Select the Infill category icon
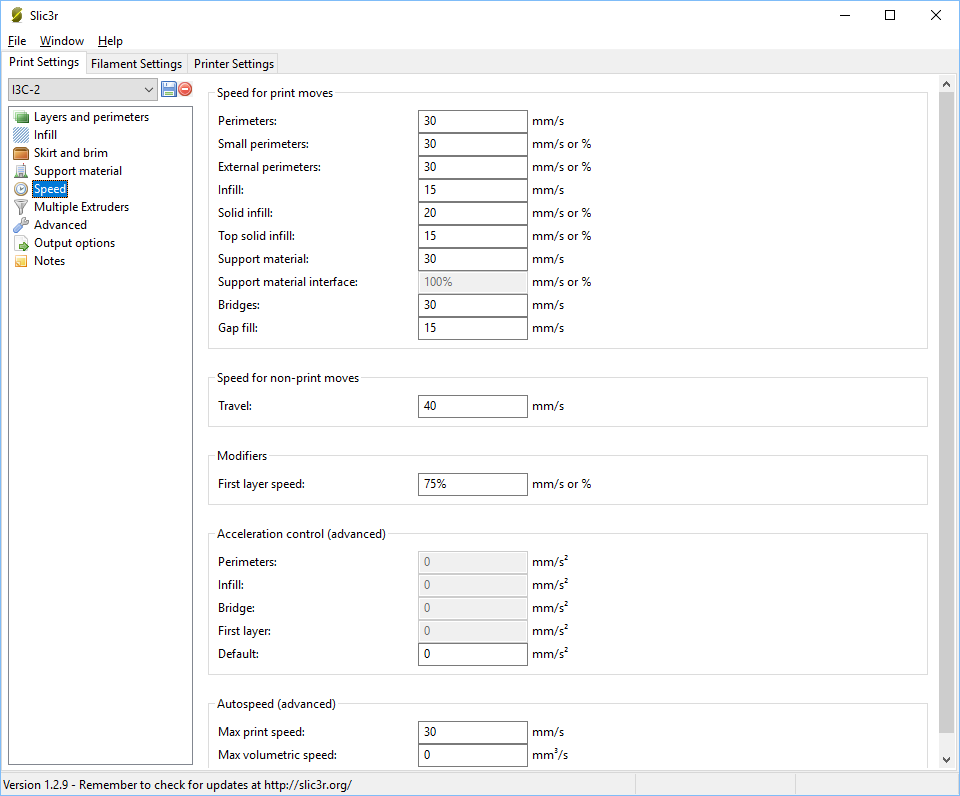960x796 pixels. (21, 135)
